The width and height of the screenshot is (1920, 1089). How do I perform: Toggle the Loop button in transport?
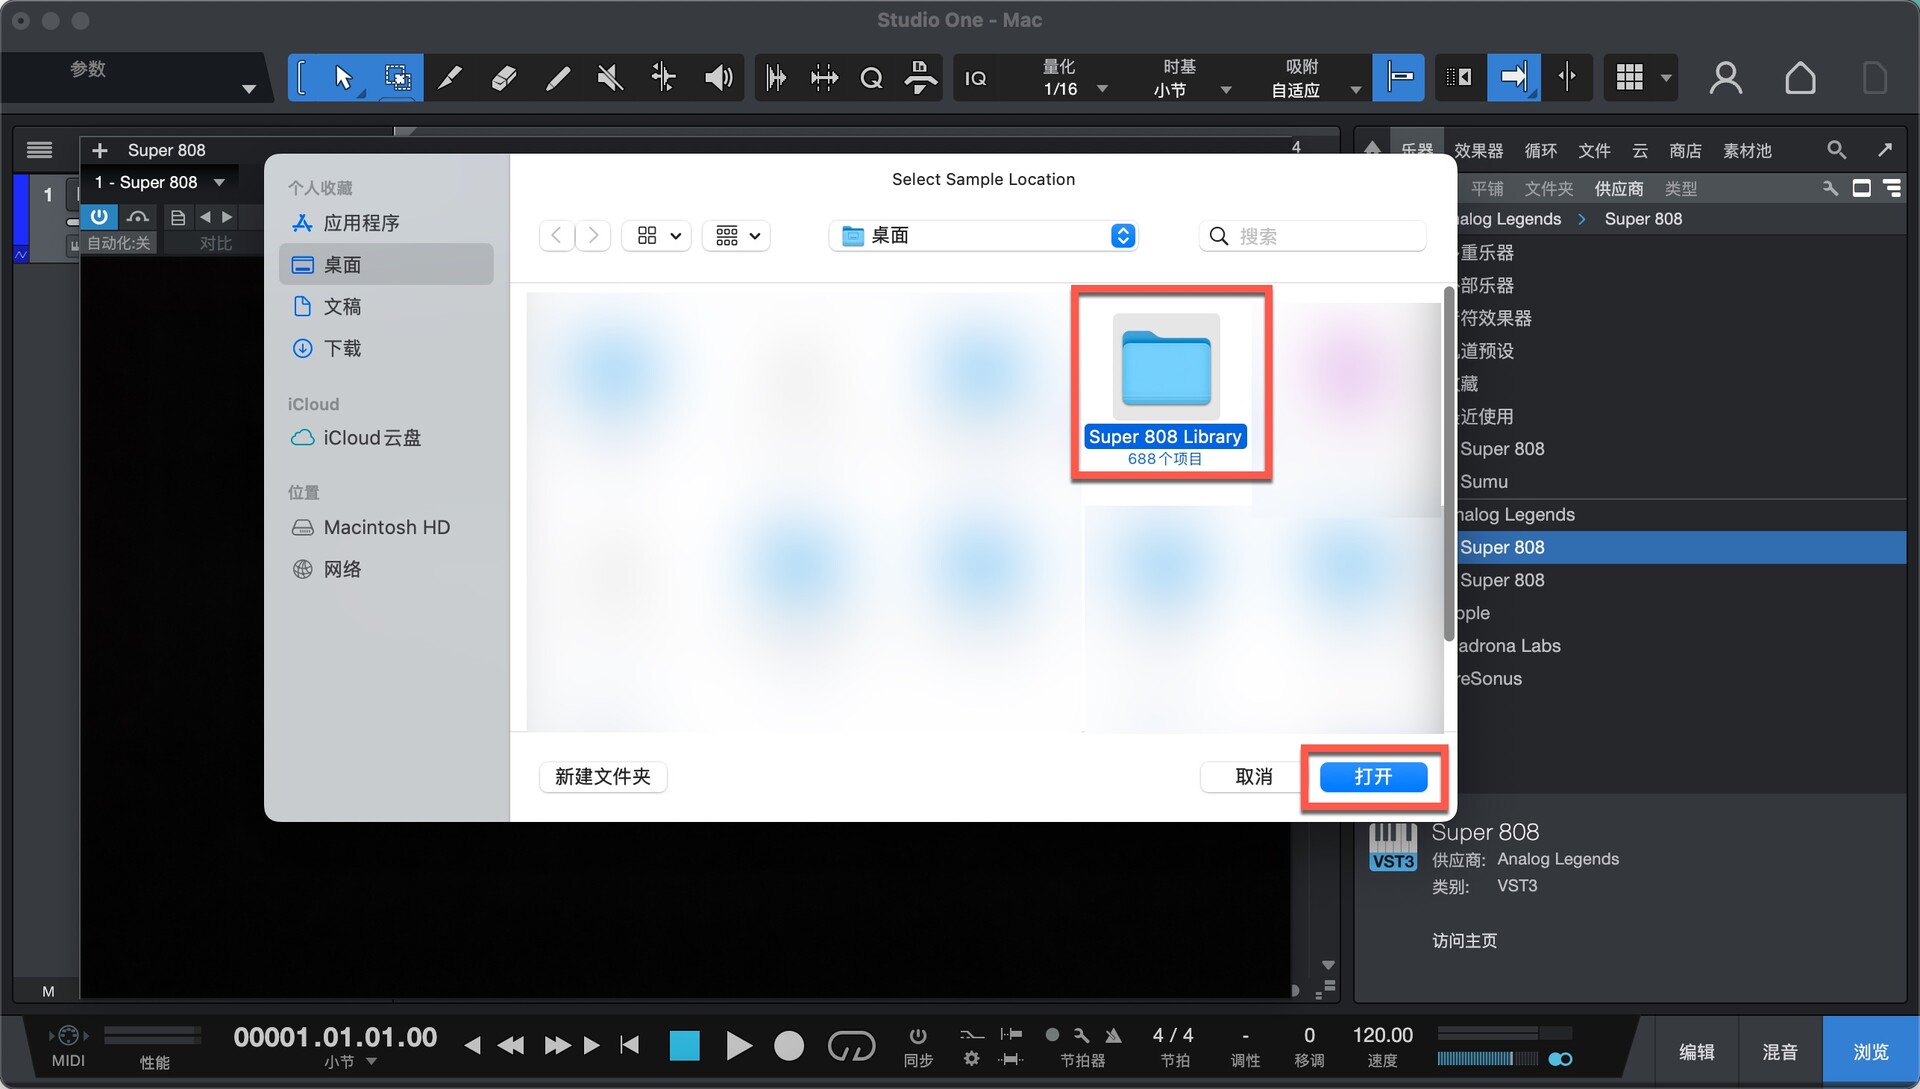(851, 1046)
